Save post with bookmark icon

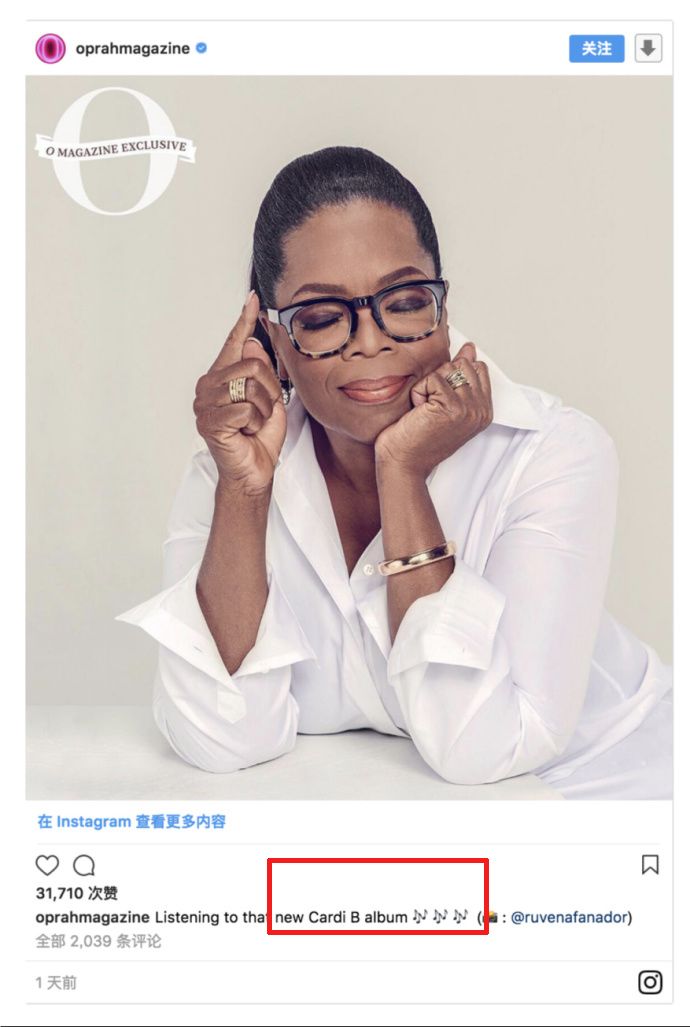[x=649, y=865]
